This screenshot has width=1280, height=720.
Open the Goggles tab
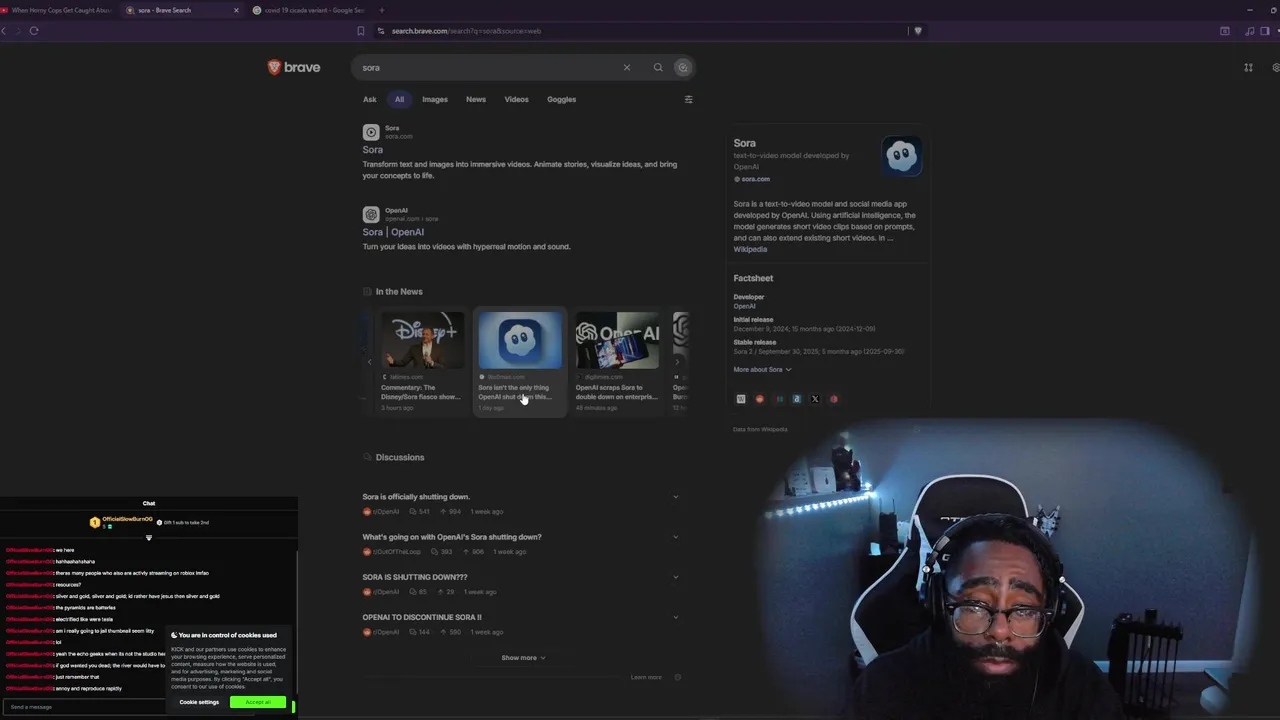(561, 99)
